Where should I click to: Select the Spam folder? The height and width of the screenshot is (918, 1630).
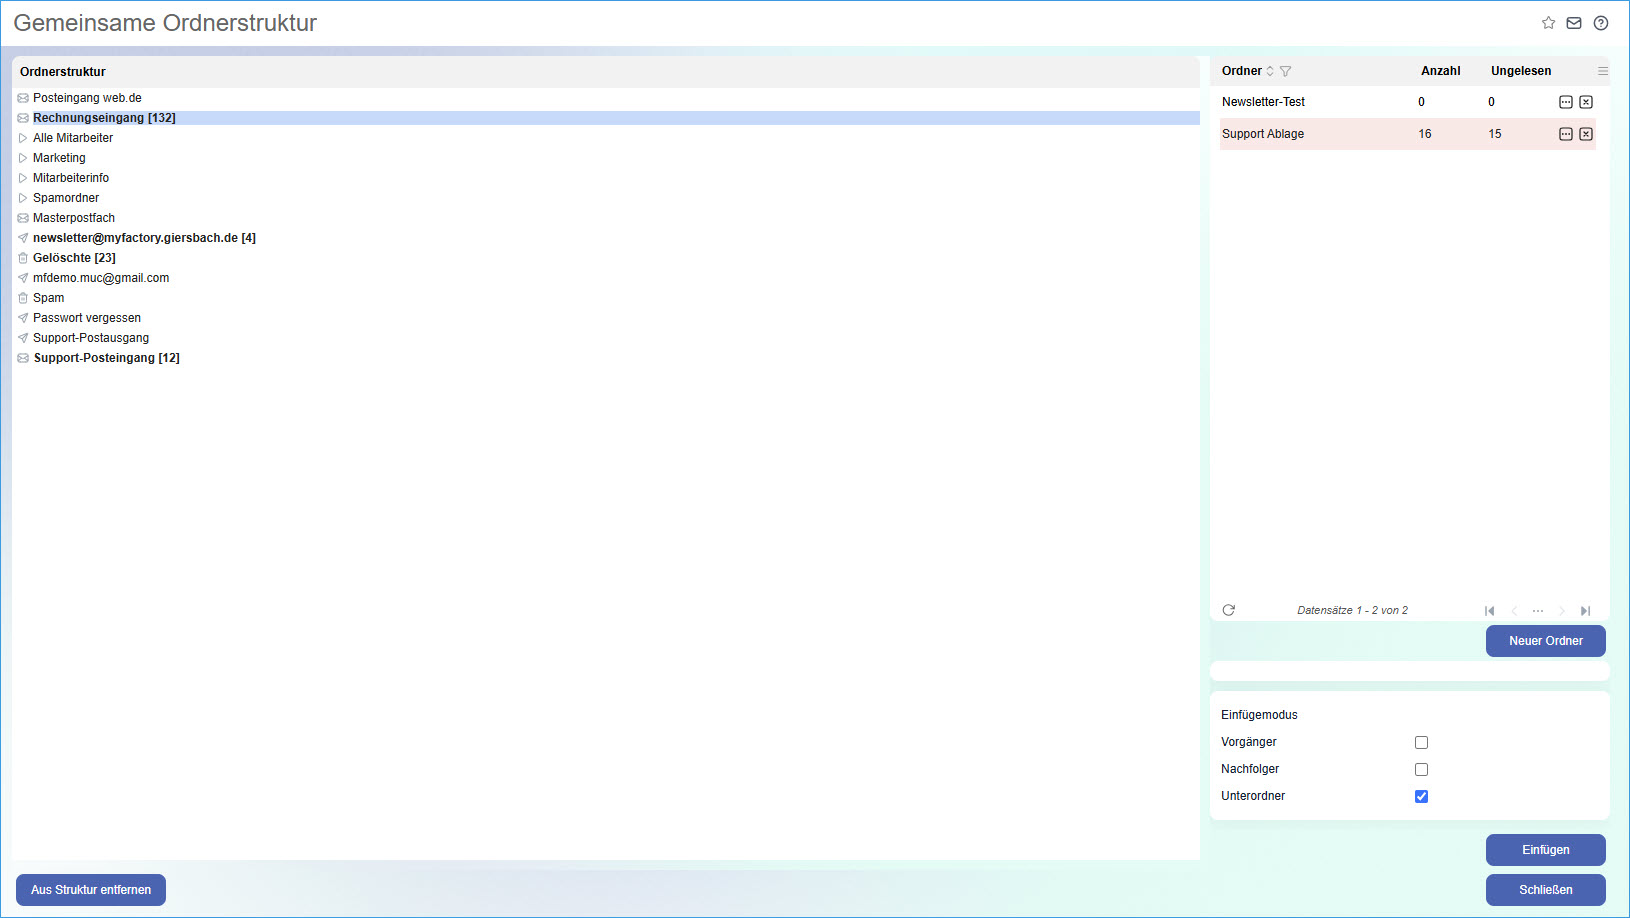coord(48,298)
